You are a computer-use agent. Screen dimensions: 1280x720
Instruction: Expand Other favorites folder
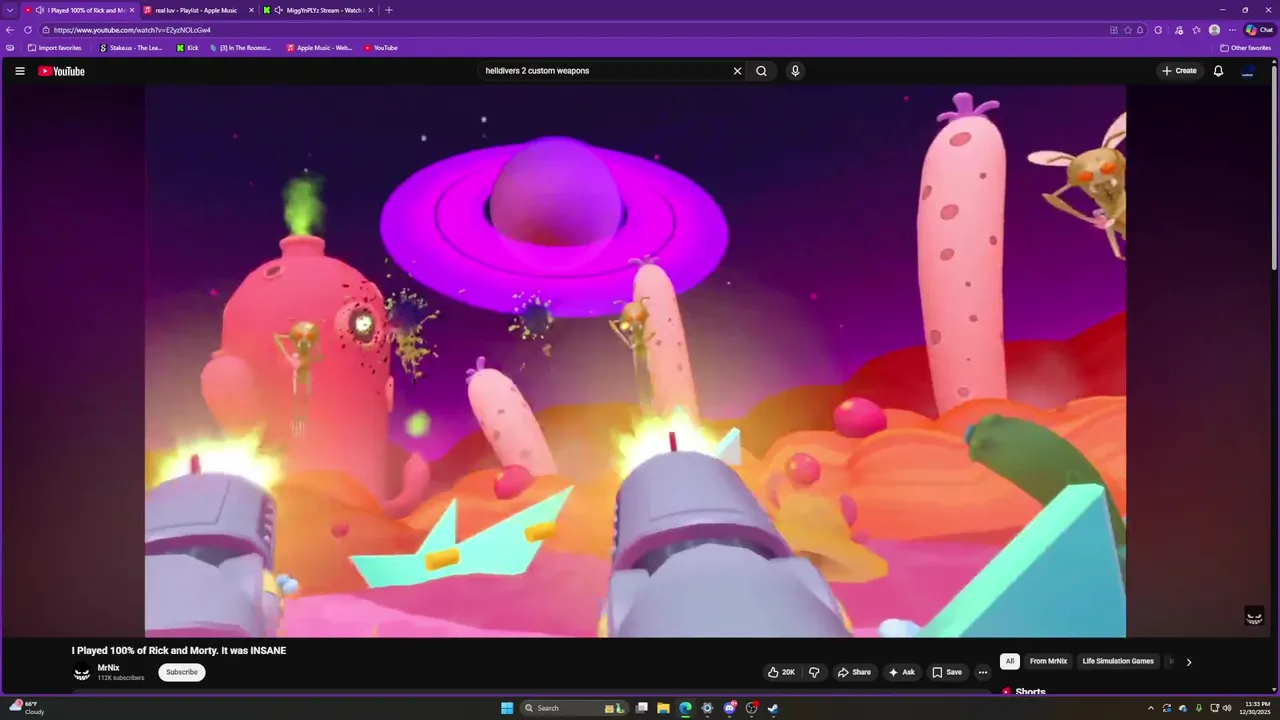[x=1246, y=48]
